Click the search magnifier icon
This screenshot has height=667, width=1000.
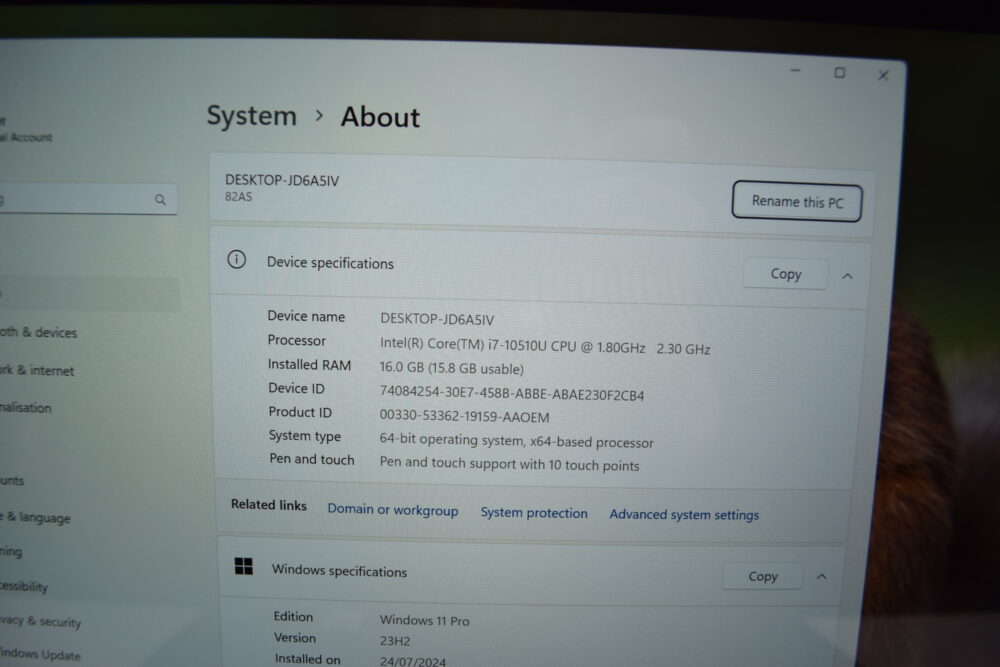(x=160, y=200)
